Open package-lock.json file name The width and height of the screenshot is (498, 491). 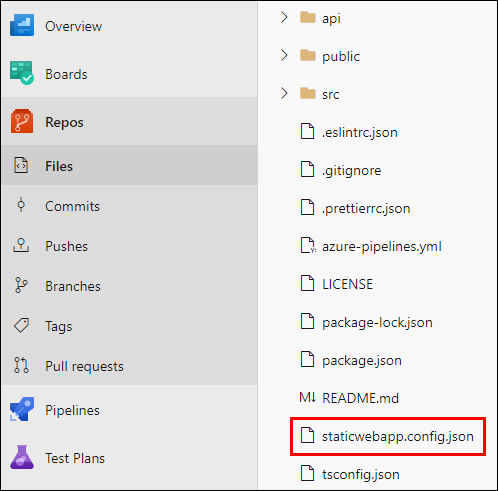[377, 323]
